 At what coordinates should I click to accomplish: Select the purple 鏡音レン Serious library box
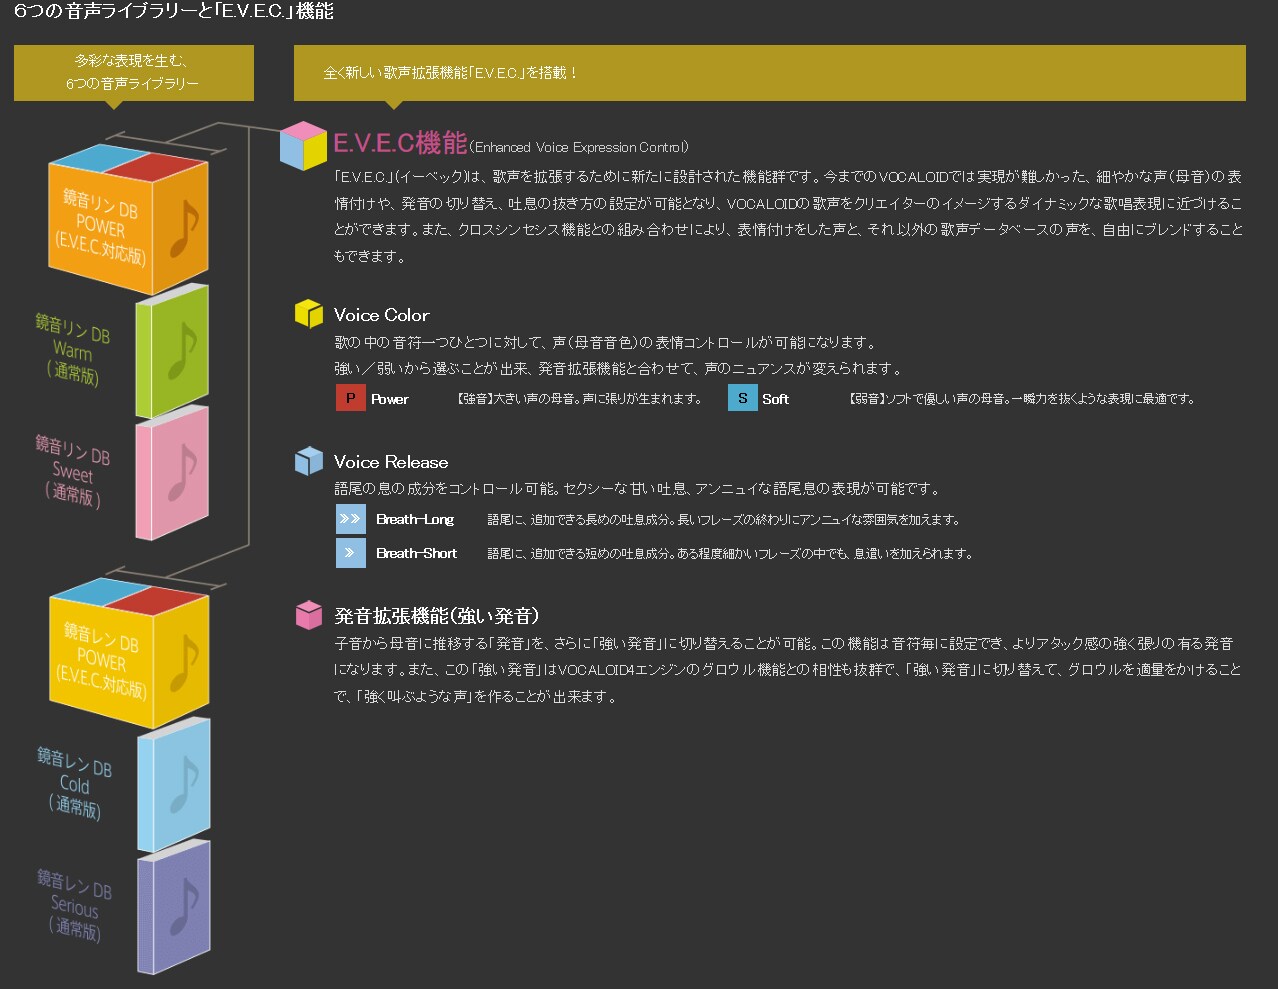[x=173, y=907]
